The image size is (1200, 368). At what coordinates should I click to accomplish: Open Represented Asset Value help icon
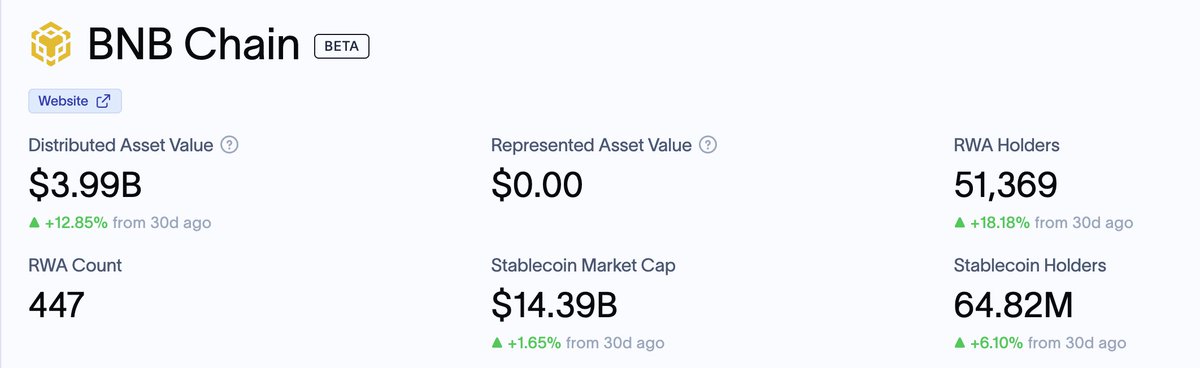click(x=708, y=145)
